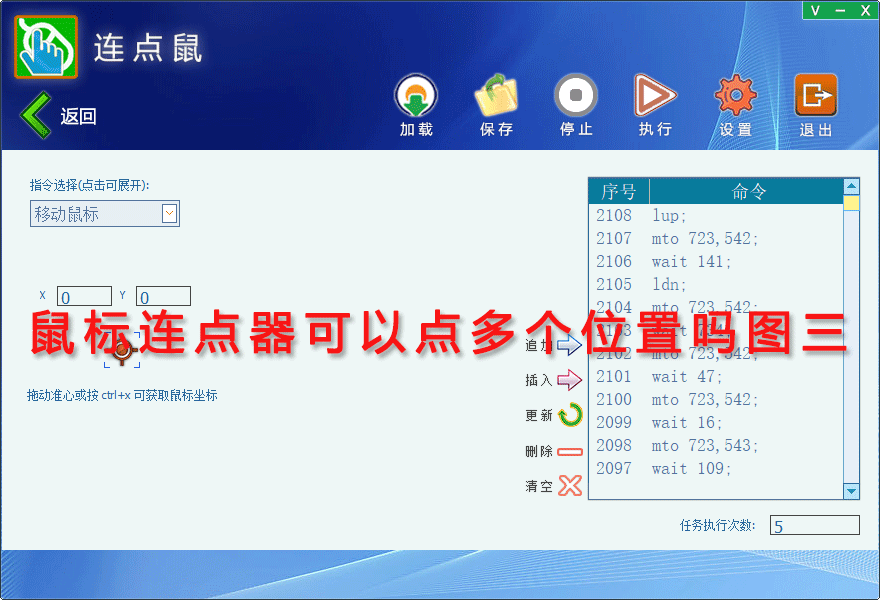Click the X coordinate input field
880x600 pixels.
84,296
